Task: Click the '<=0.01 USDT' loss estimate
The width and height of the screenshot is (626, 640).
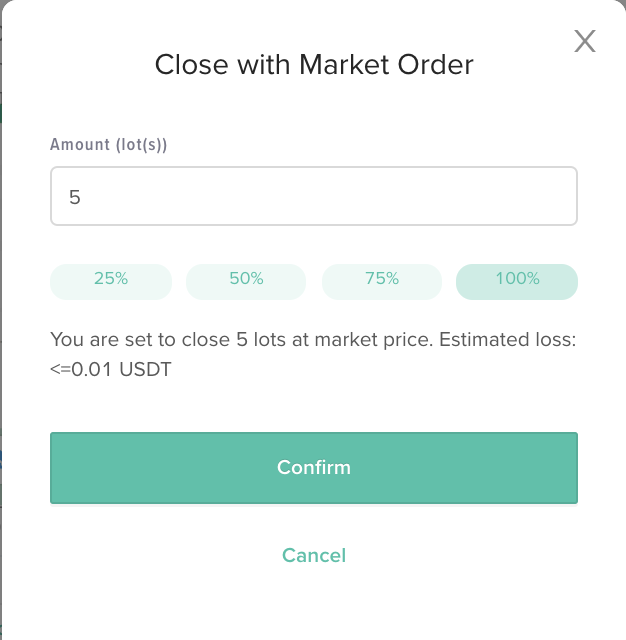Action: (111, 369)
